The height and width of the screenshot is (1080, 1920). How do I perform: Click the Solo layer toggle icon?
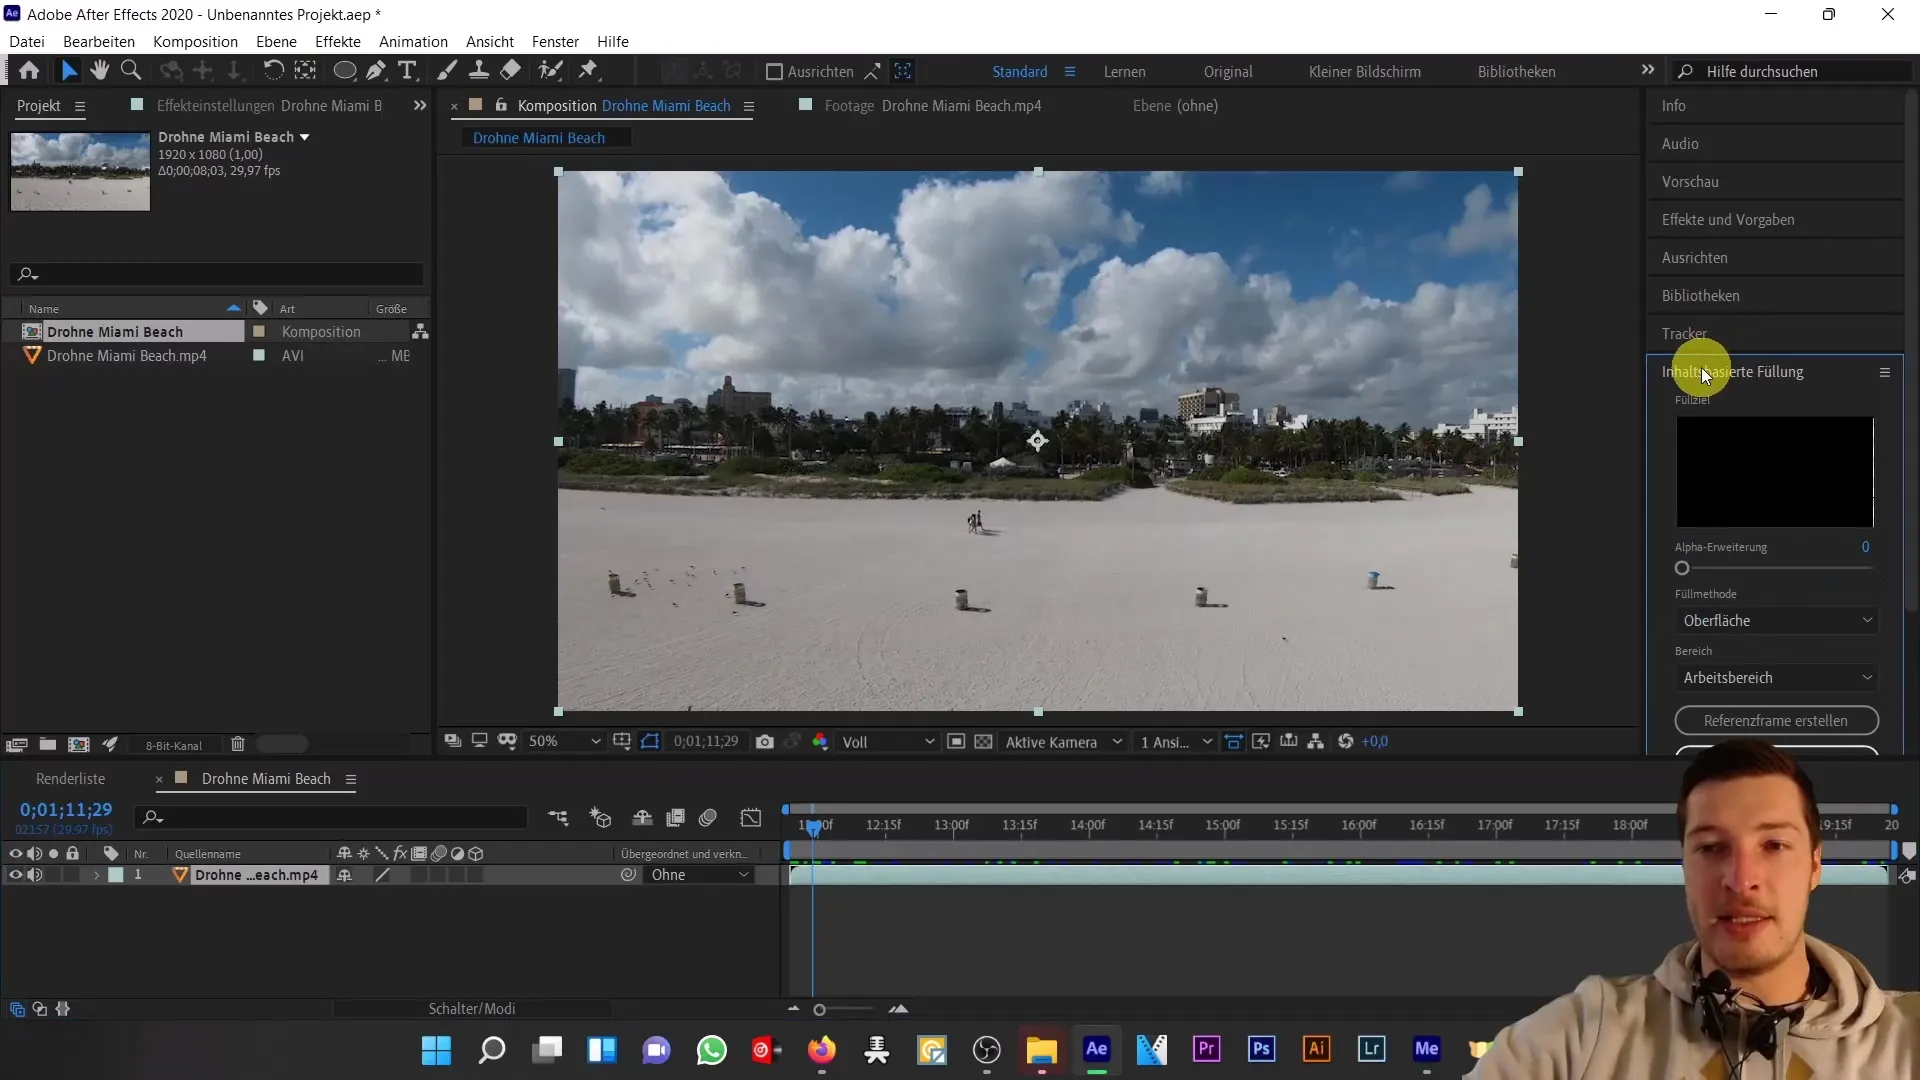point(53,853)
